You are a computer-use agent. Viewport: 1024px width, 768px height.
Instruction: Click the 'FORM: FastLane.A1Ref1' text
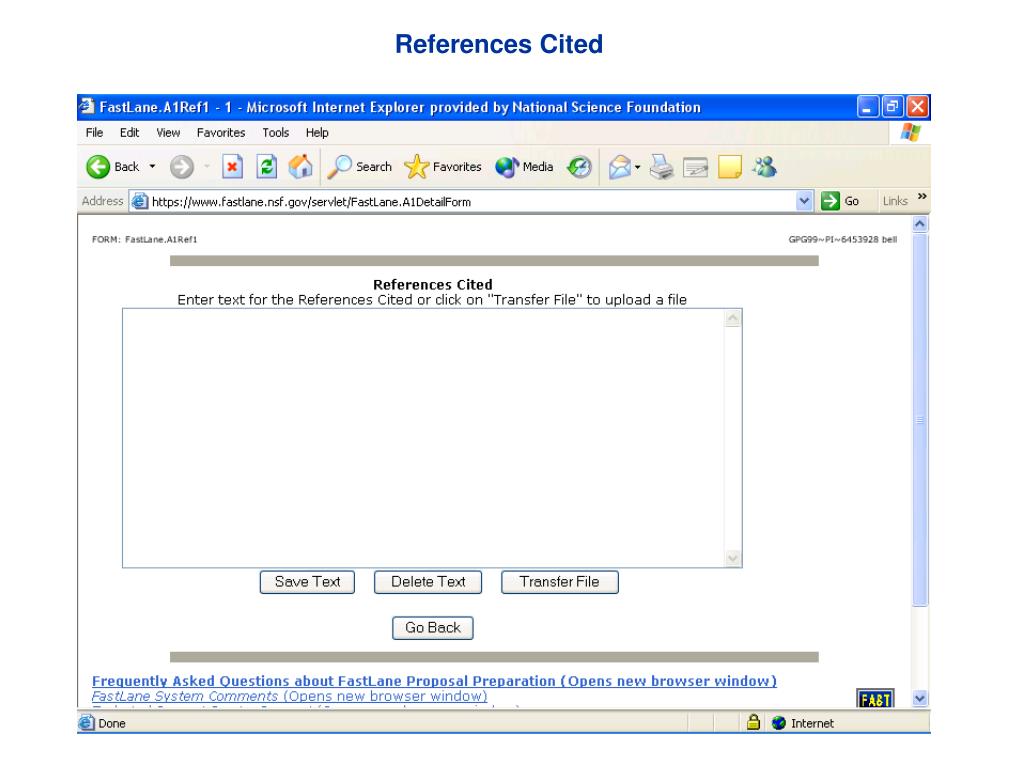click(144, 240)
